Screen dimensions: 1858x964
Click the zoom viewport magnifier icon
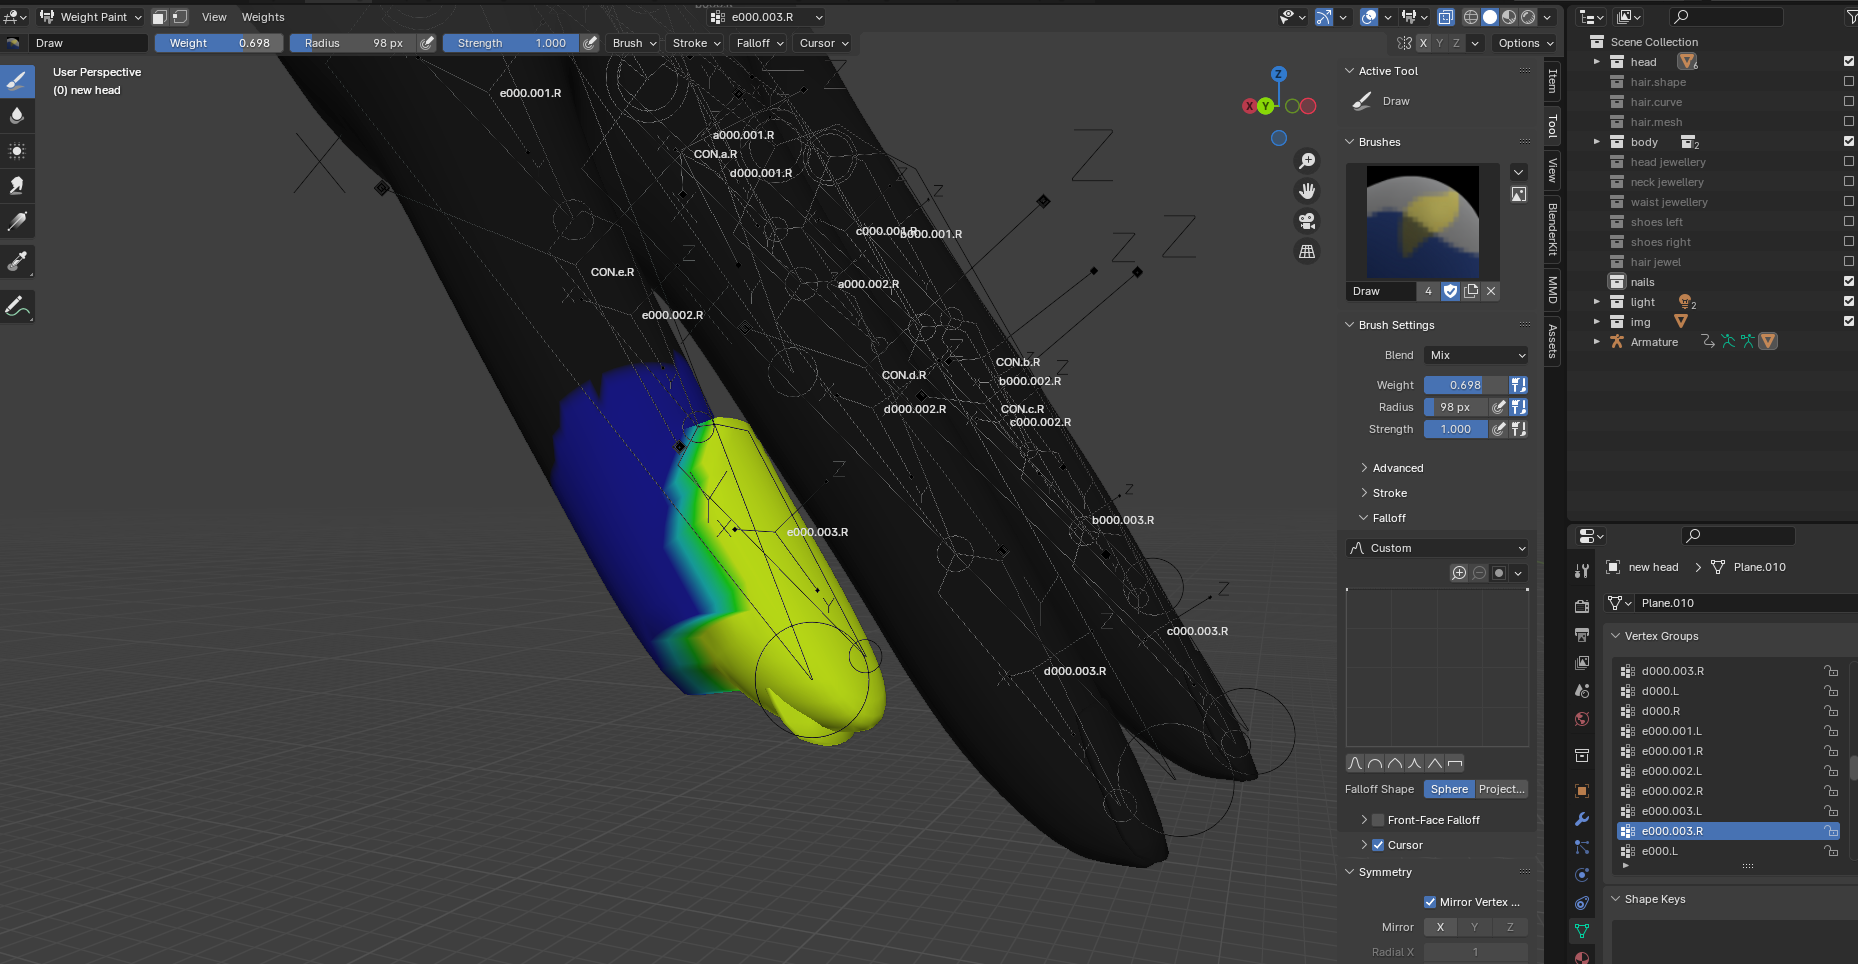1307,161
